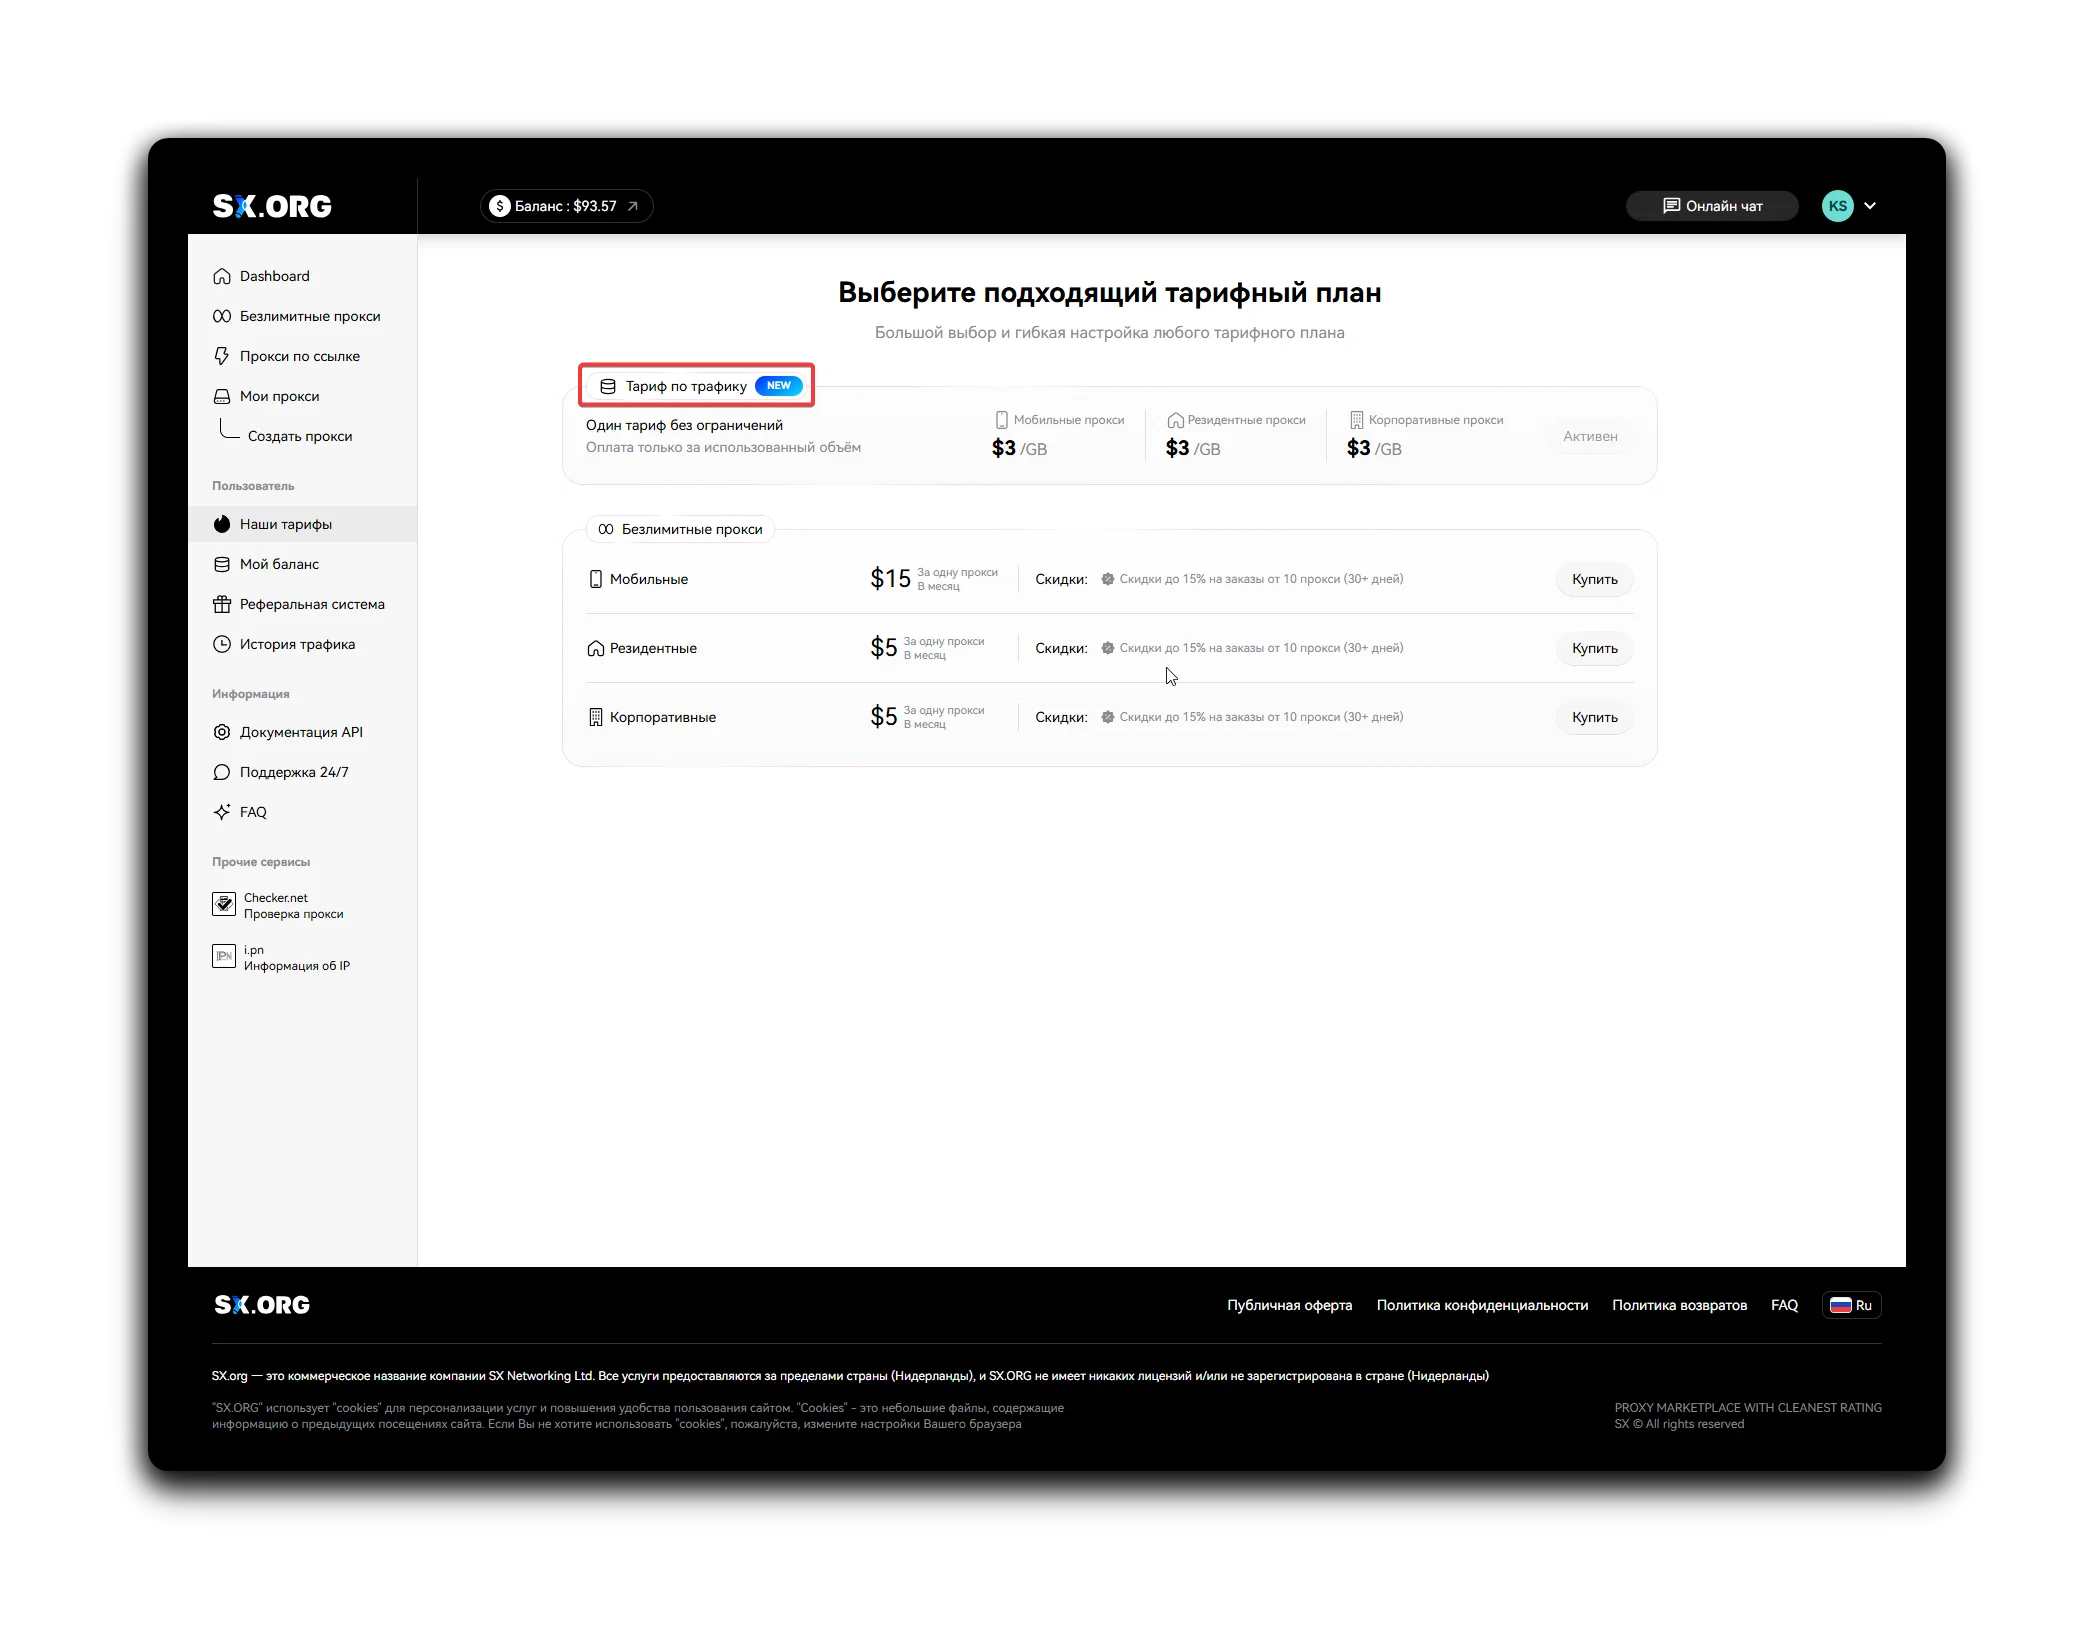Click the Dashboard home icon

click(x=222, y=276)
